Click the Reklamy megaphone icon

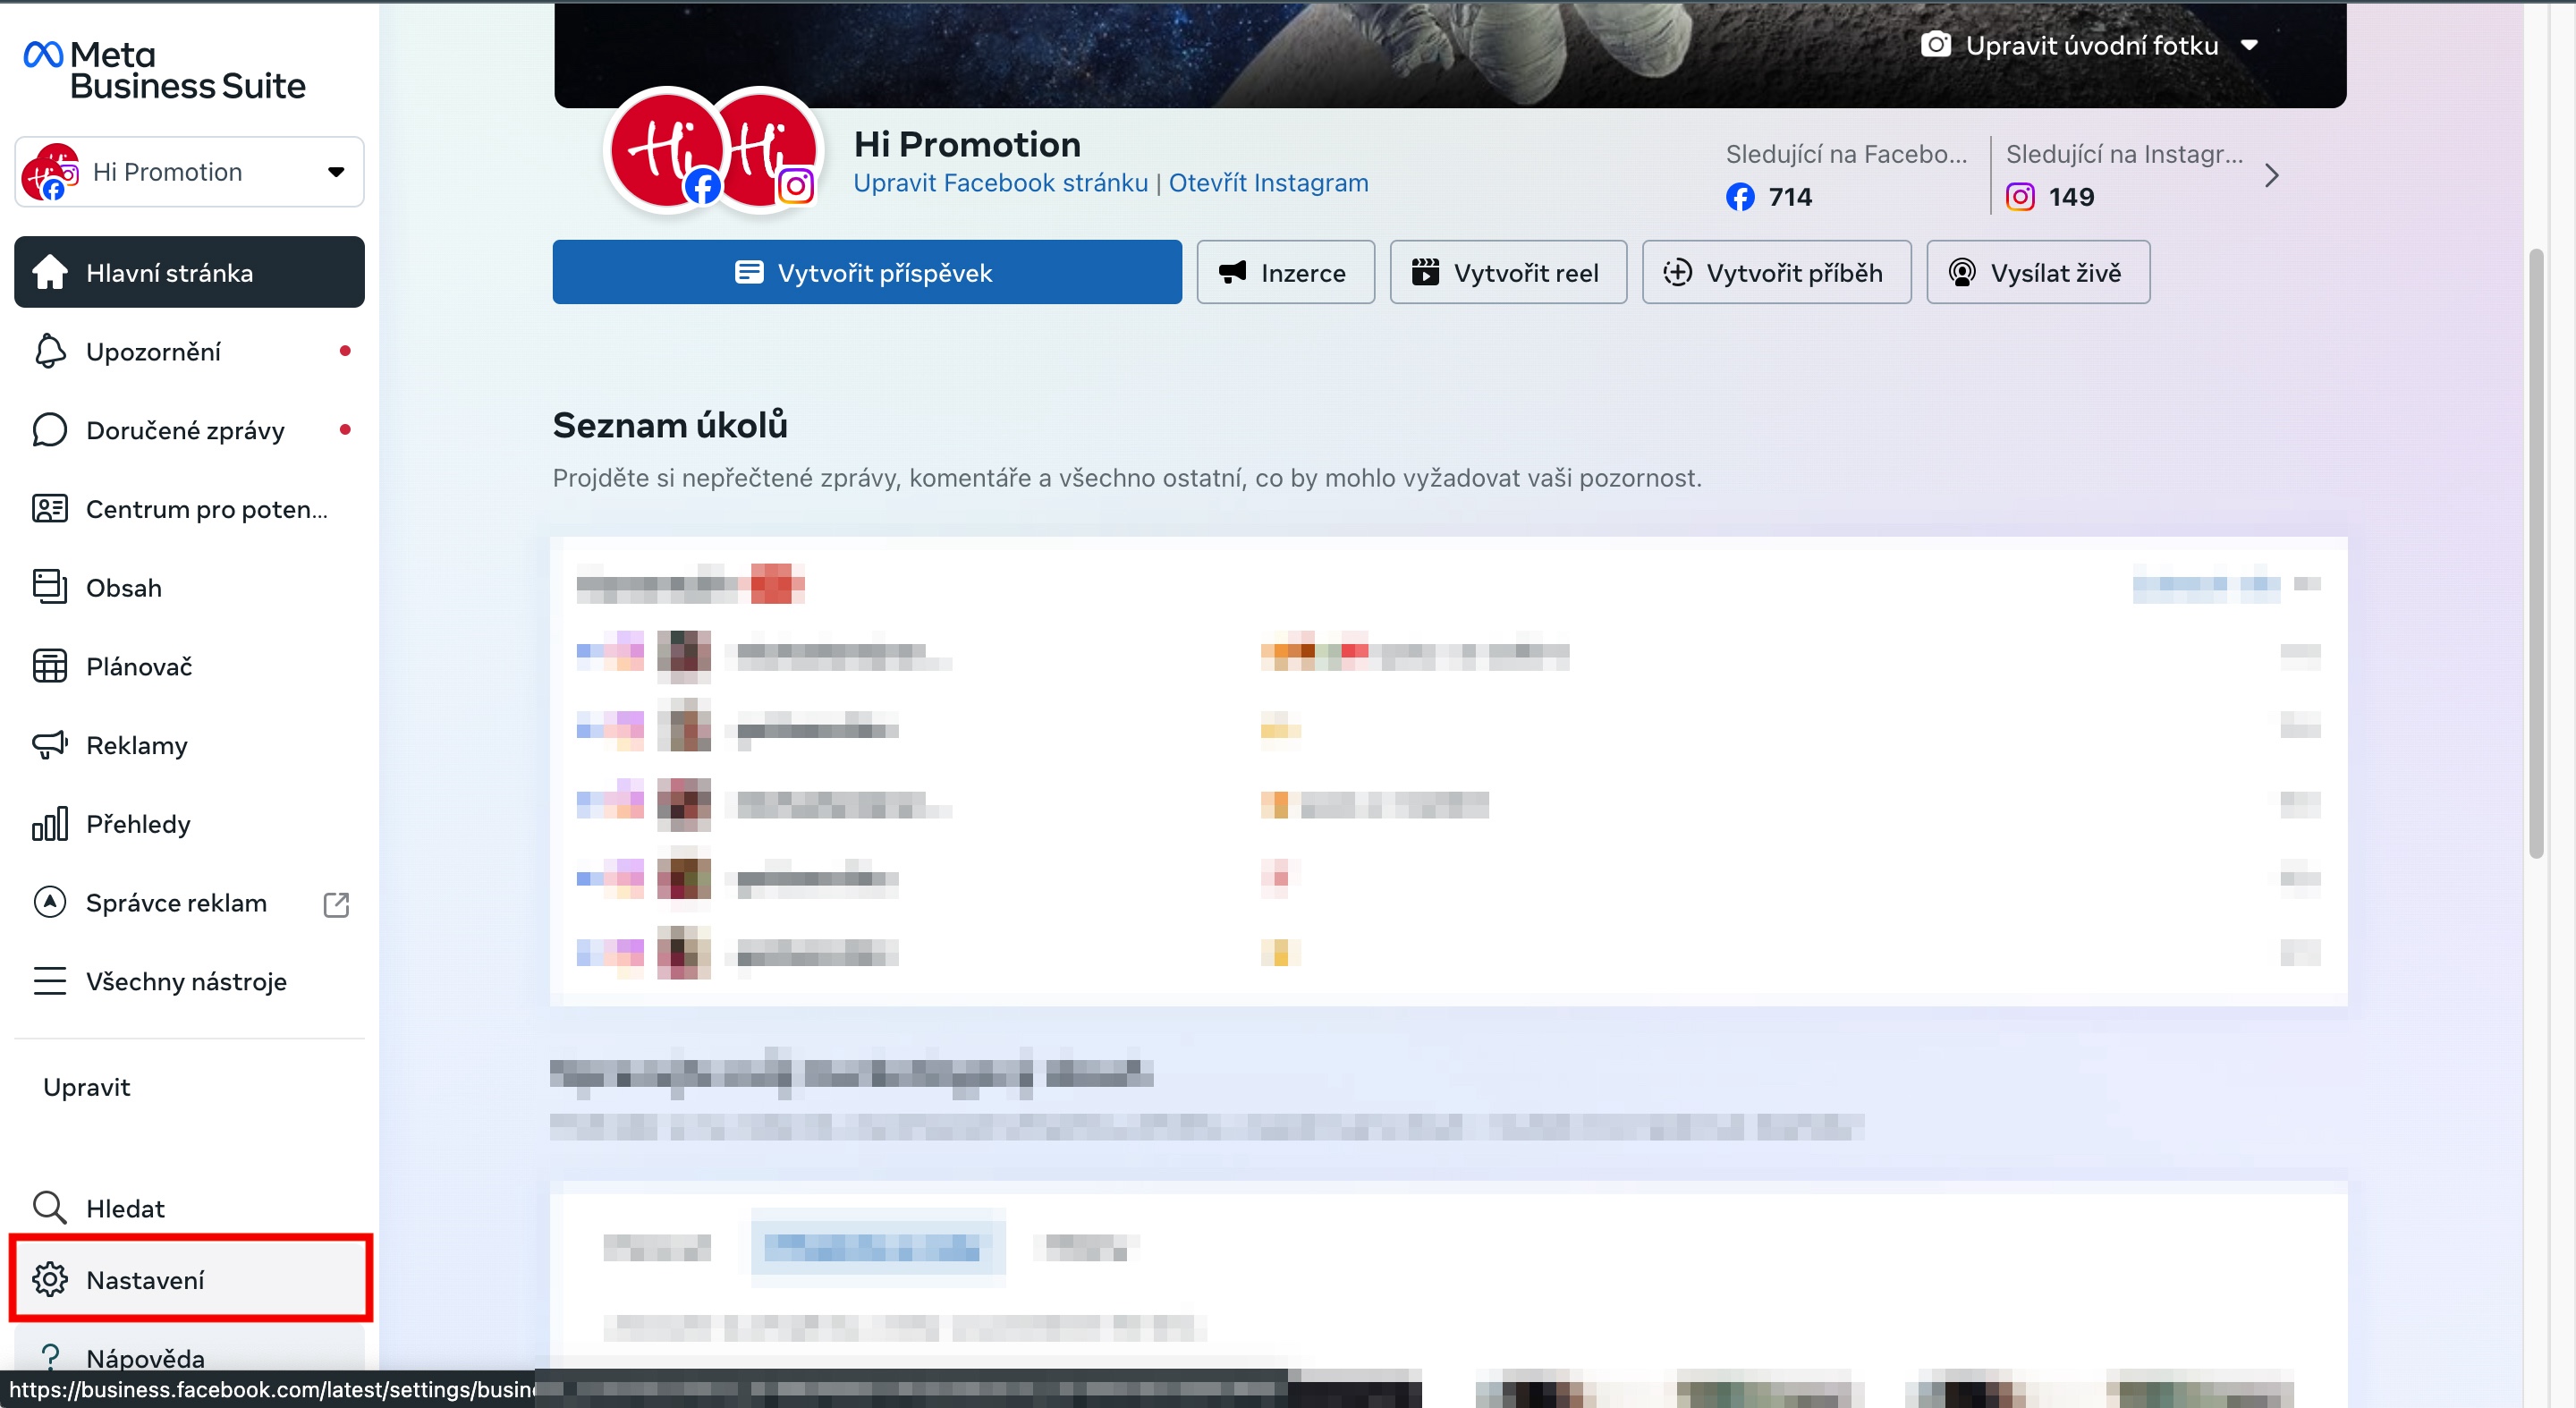pos(50,745)
